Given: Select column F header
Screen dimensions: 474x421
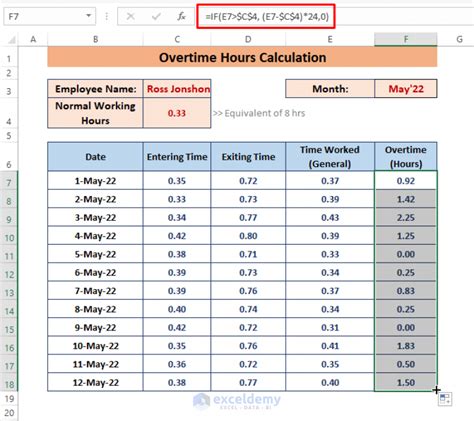Looking at the screenshot, I should (406, 39).
